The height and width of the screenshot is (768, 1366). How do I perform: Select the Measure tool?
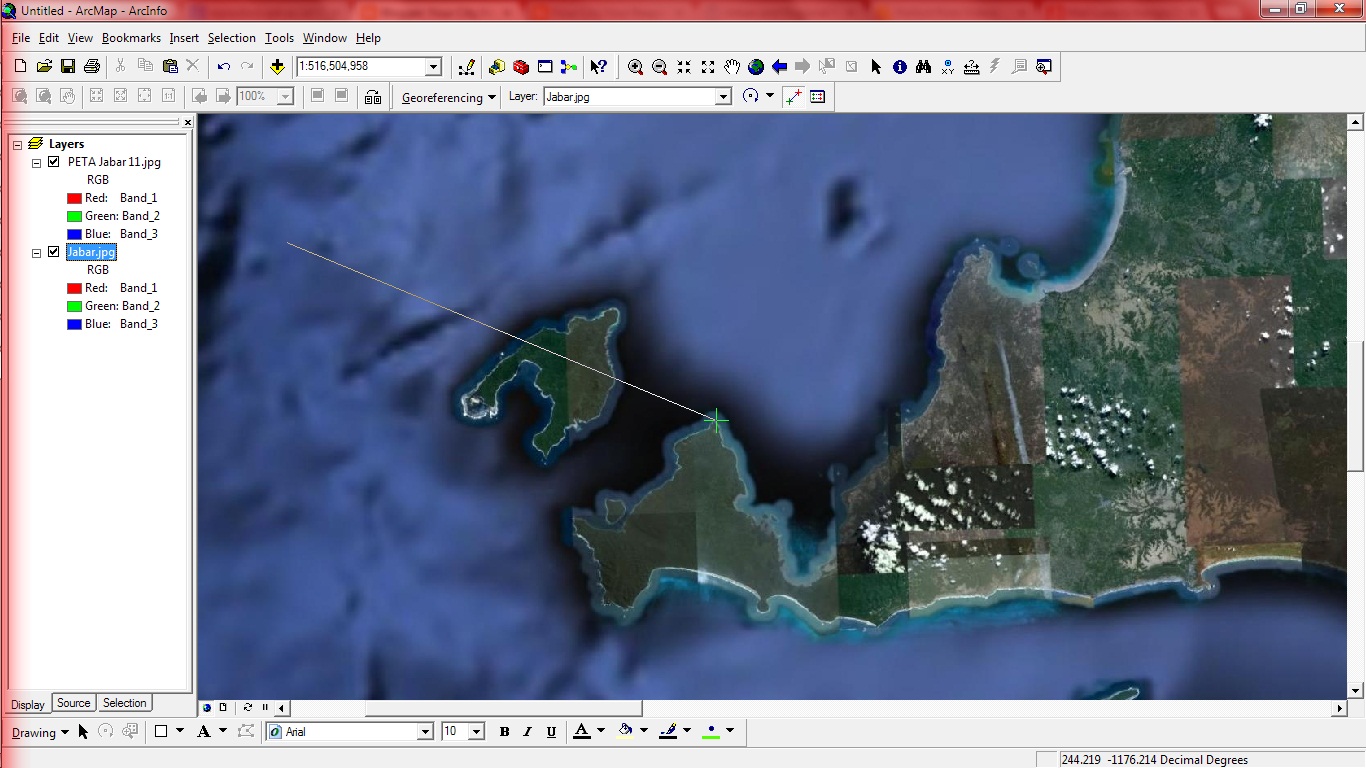coord(971,67)
